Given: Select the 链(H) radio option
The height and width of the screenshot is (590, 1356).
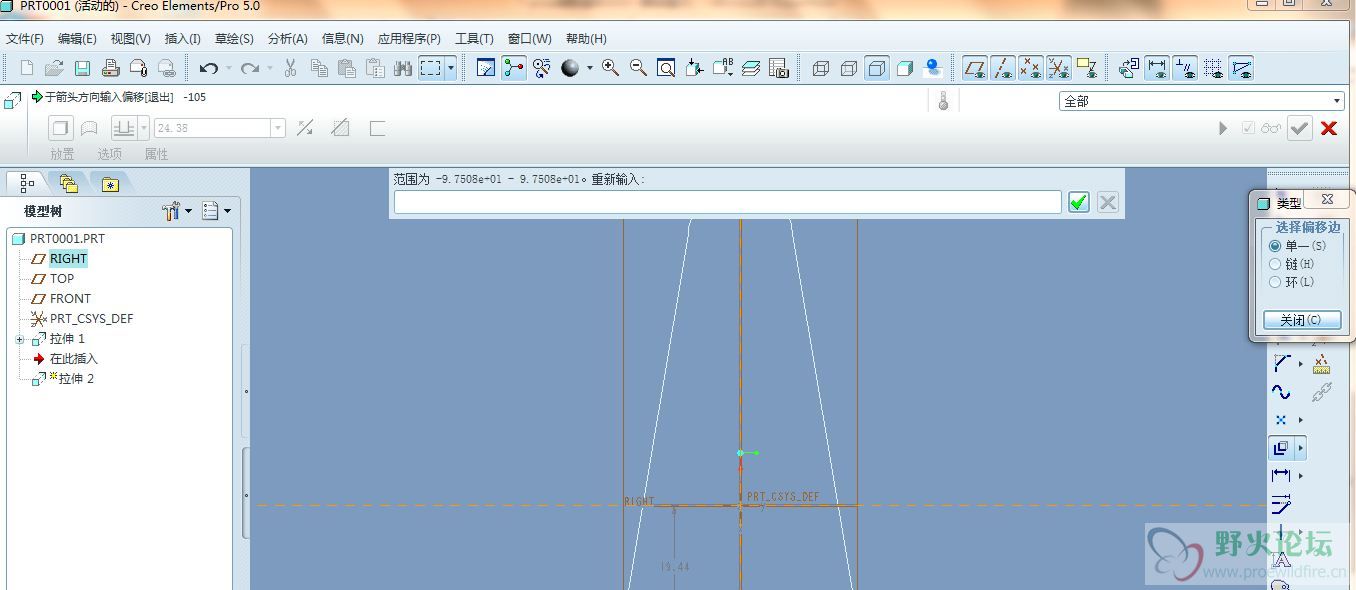Looking at the screenshot, I should tap(1275, 264).
